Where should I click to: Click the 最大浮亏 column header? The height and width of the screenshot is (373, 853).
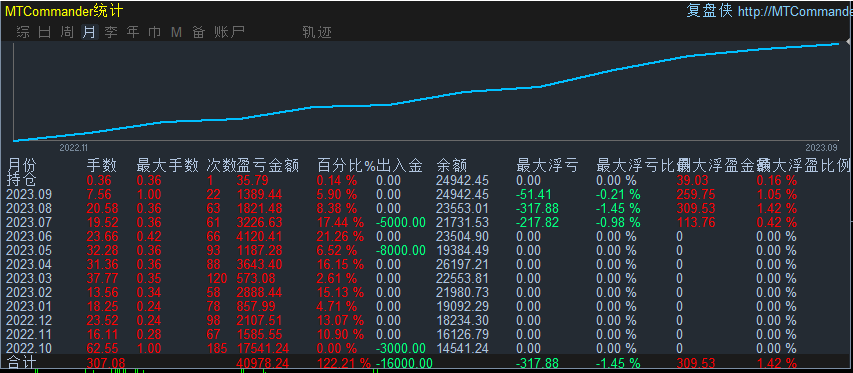pyautogui.click(x=547, y=165)
